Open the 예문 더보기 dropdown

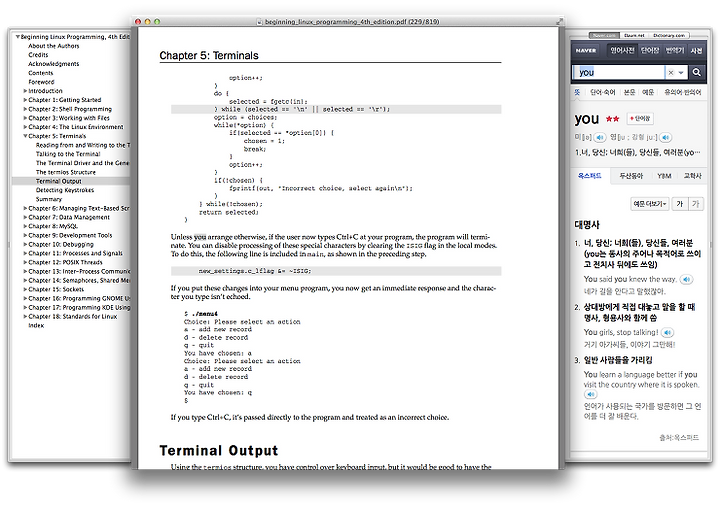pos(650,204)
